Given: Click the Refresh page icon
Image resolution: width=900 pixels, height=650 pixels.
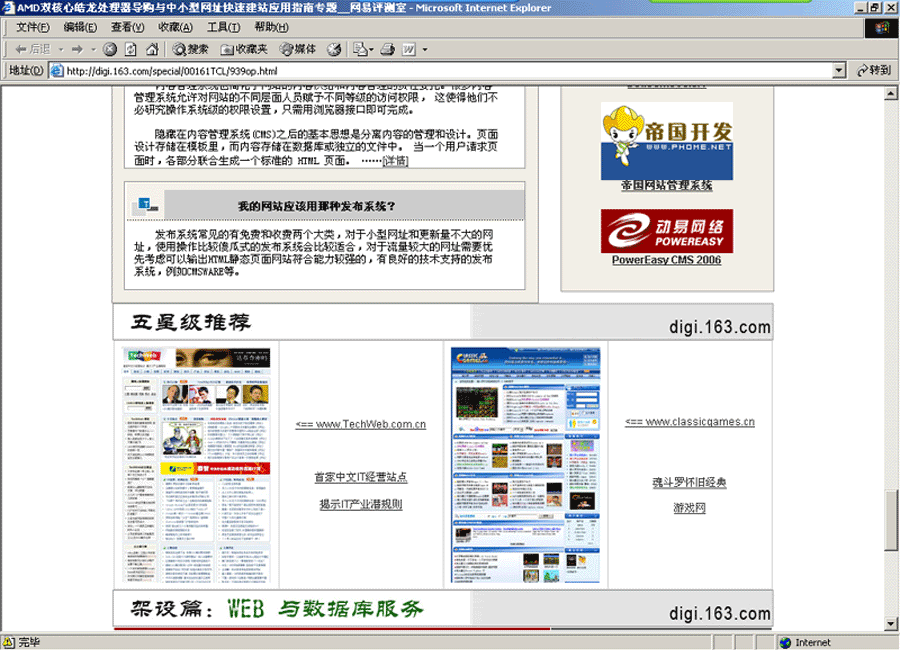Looking at the screenshot, I should coord(131,49).
